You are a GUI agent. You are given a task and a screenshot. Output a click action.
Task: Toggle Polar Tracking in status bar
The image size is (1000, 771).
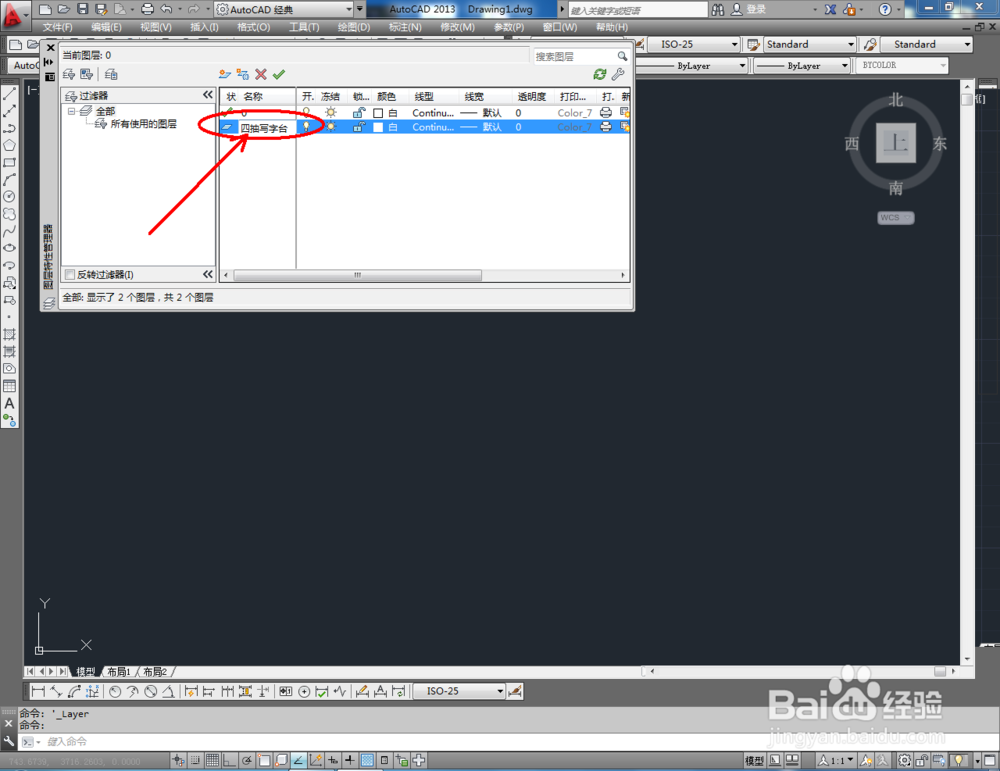click(x=246, y=760)
